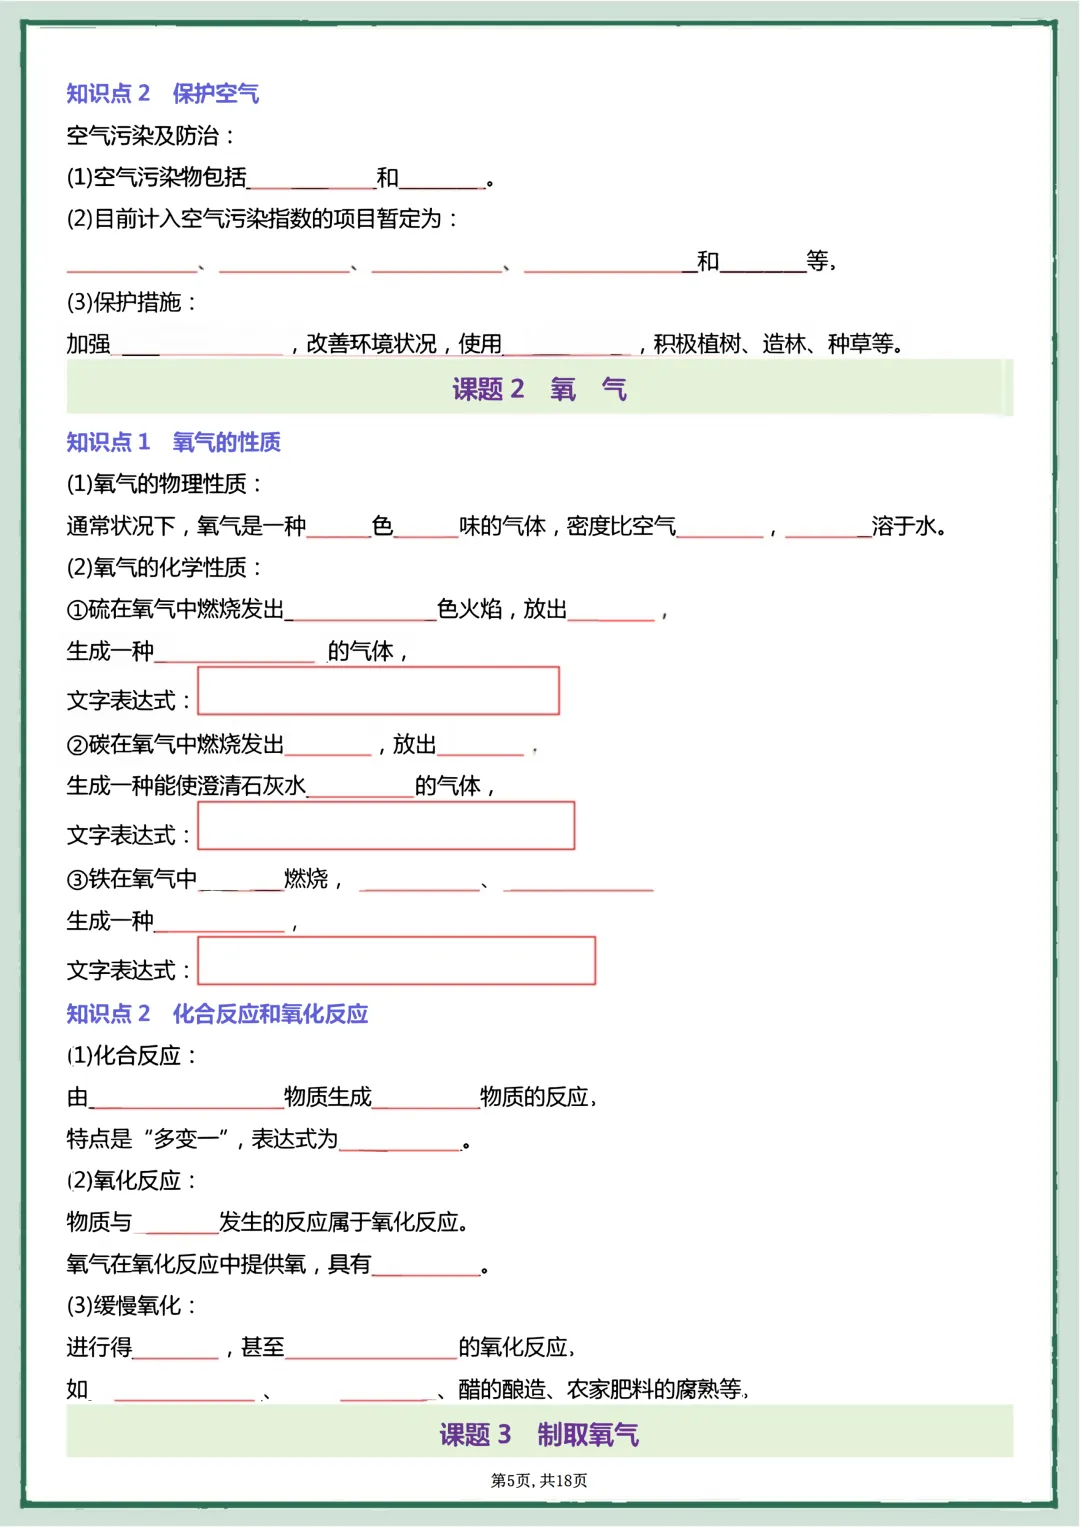Click the heading '知识点 2 化合反应和氧化反应'
This screenshot has height=1527, width=1080.
(217, 1014)
